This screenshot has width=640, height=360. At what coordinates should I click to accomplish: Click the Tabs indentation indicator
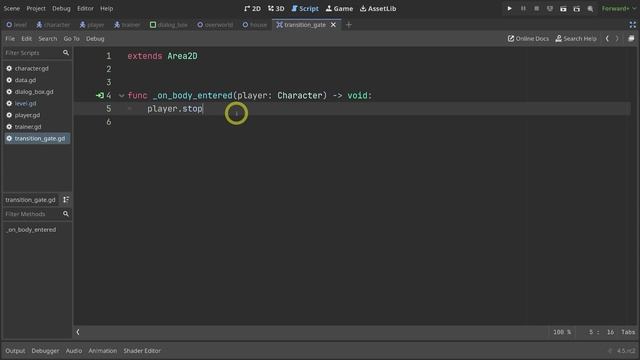tap(628, 332)
